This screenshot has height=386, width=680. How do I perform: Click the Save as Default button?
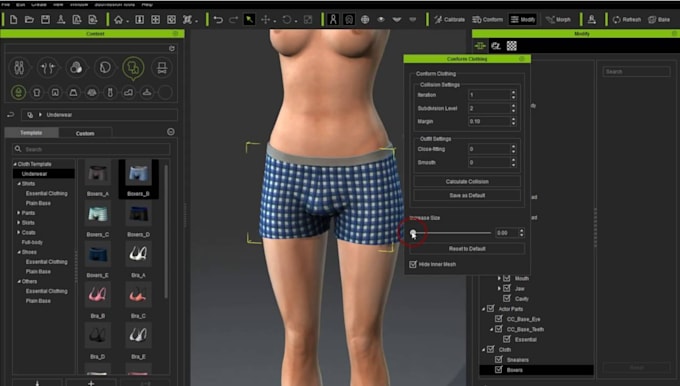coord(467,196)
